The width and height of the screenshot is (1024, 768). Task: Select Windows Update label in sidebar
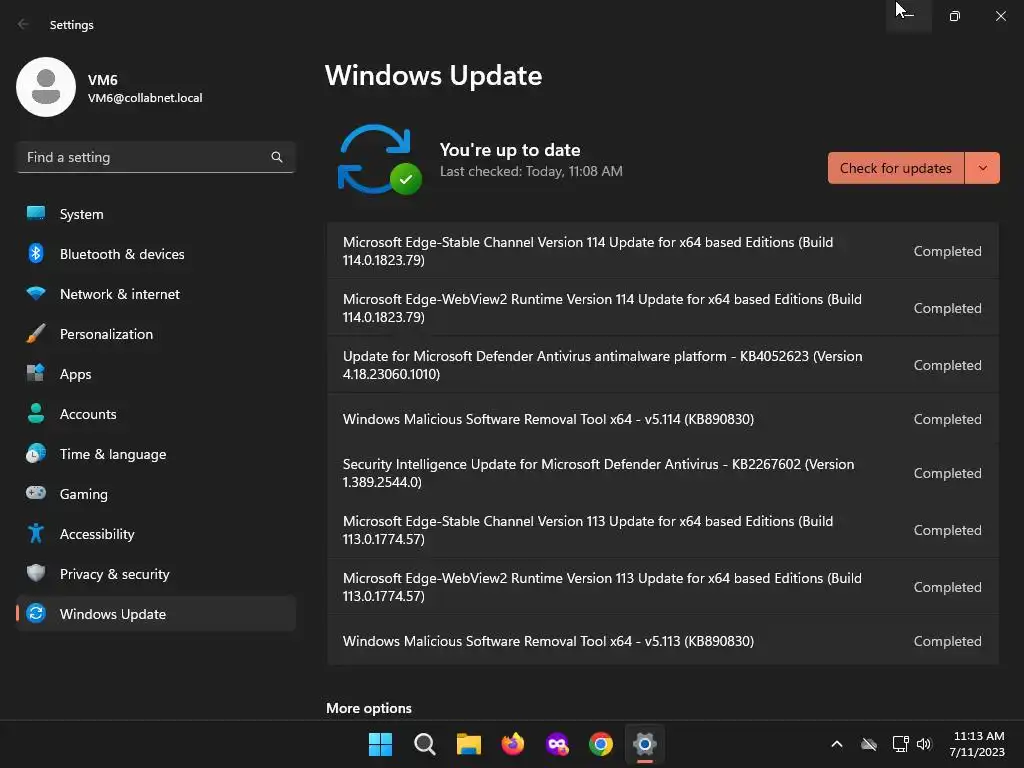tap(113, 614)
